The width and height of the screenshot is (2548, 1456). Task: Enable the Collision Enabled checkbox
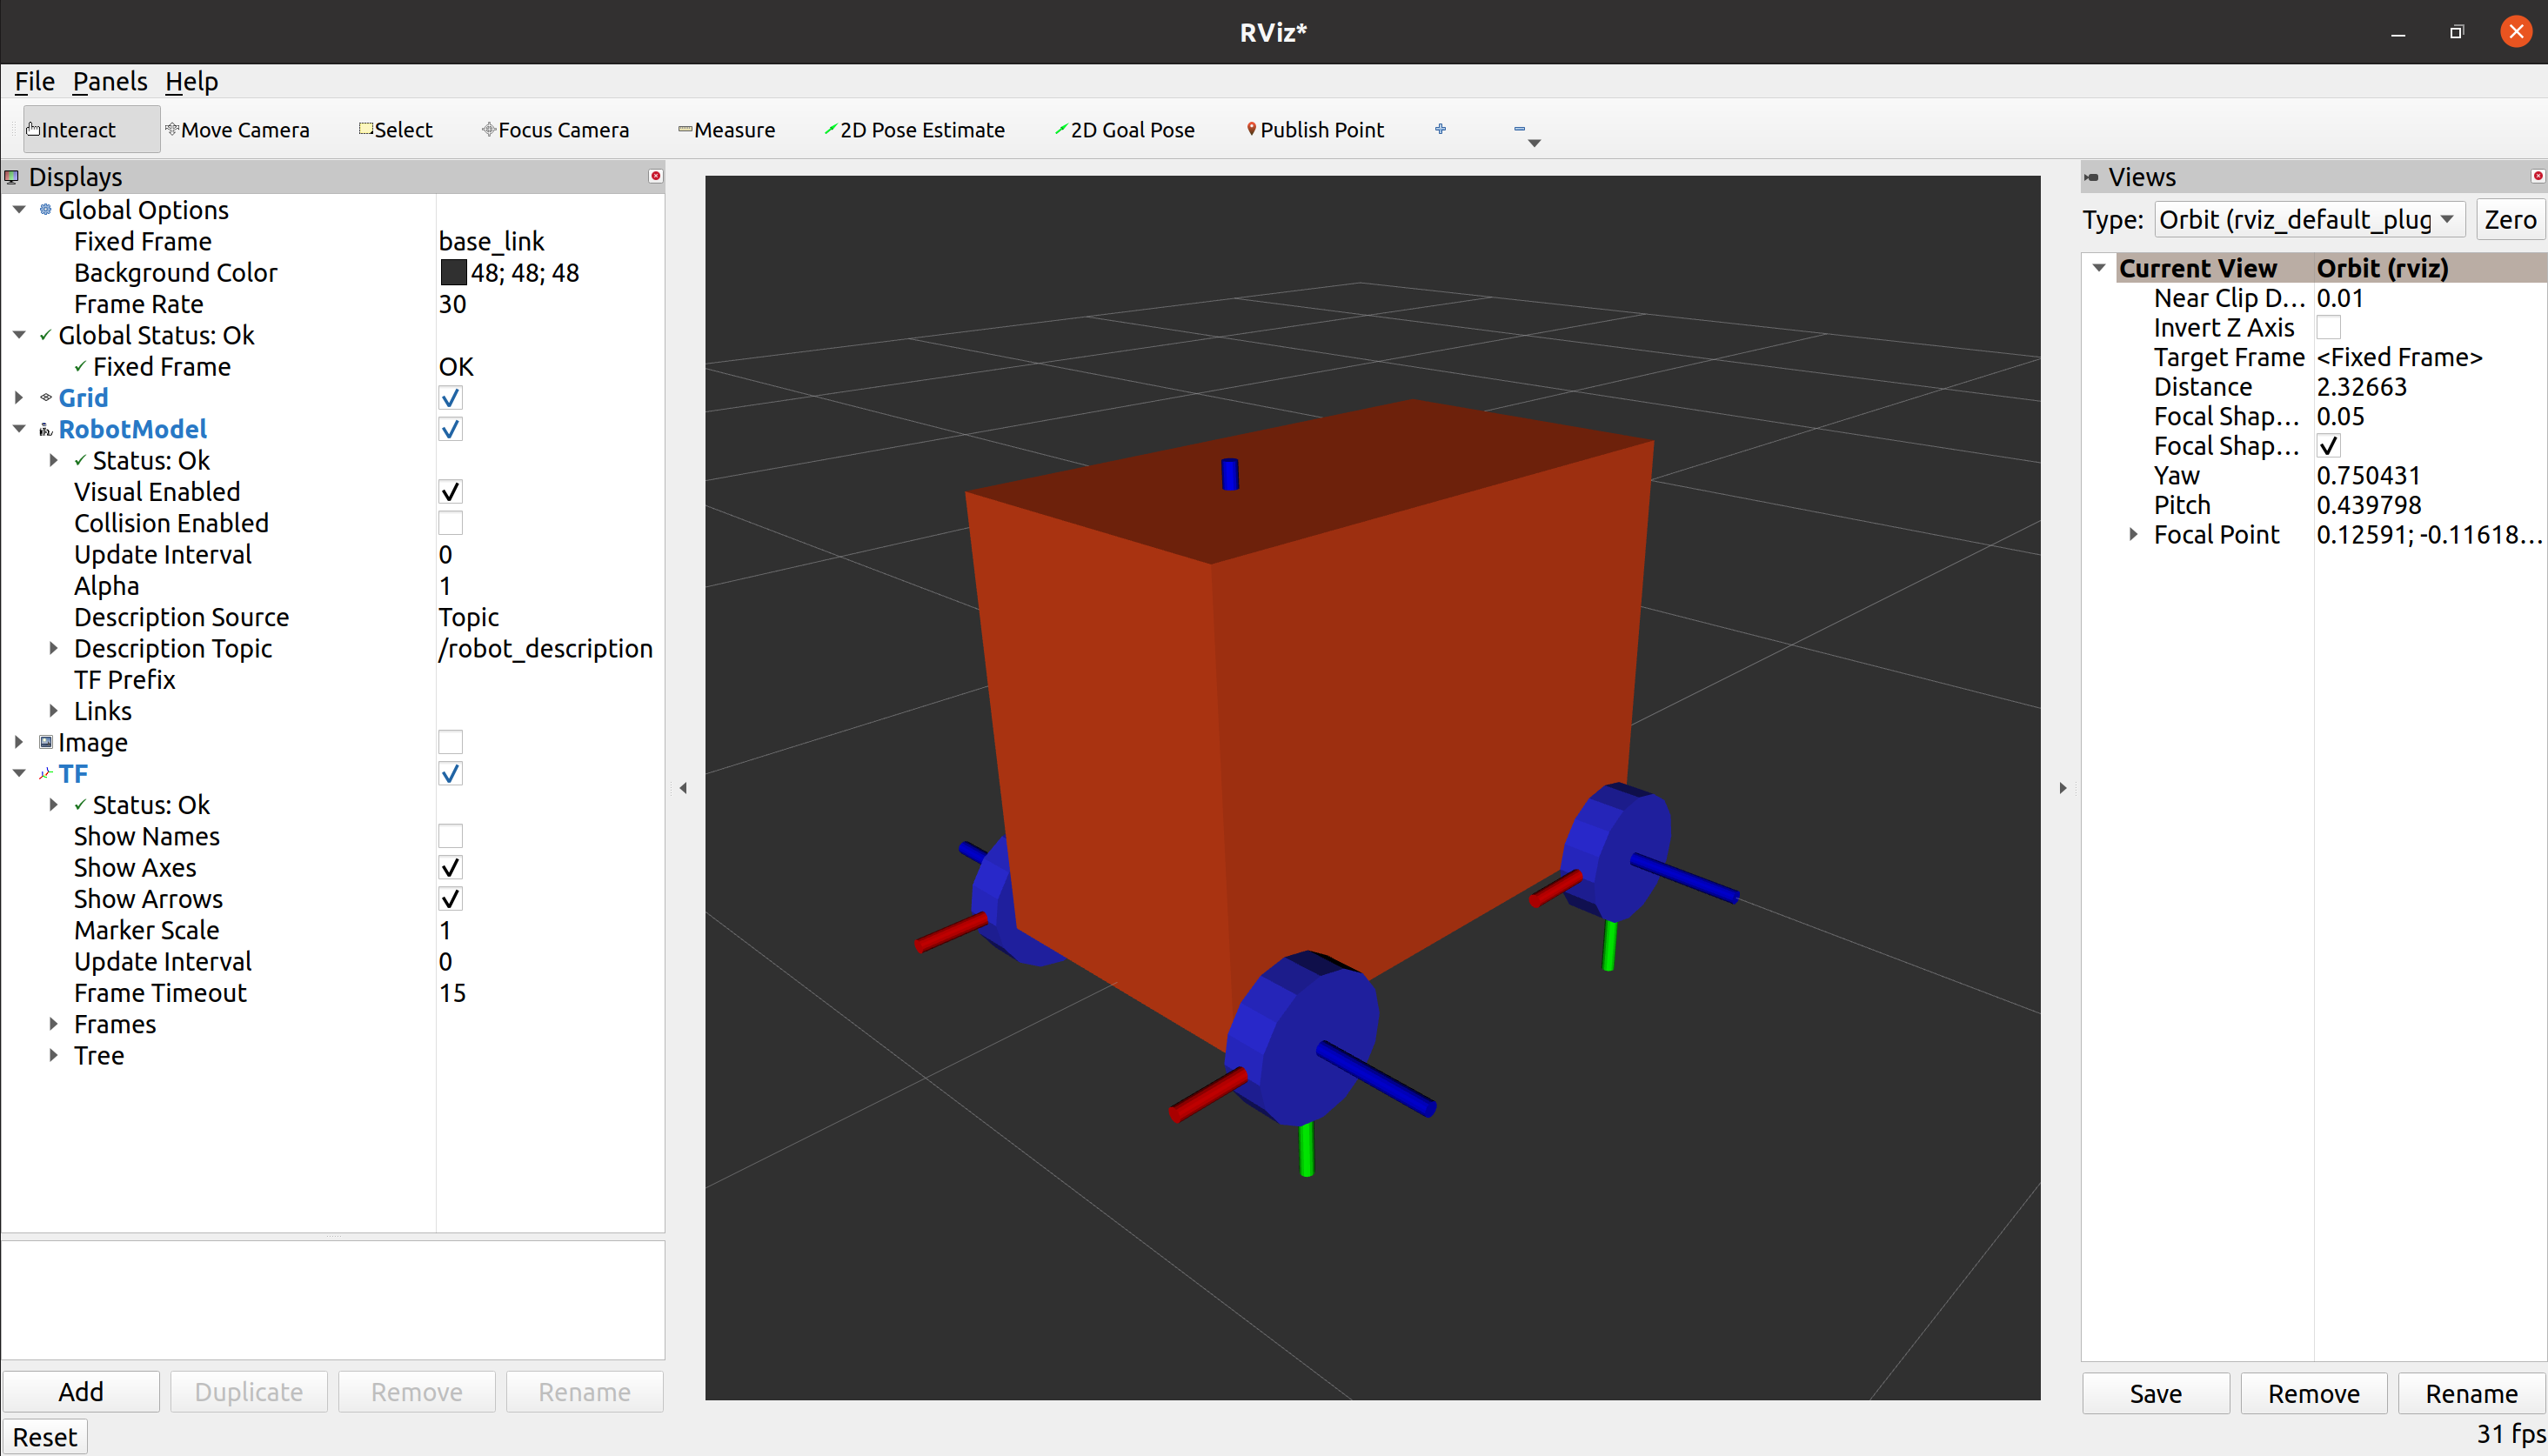(450, 523)
